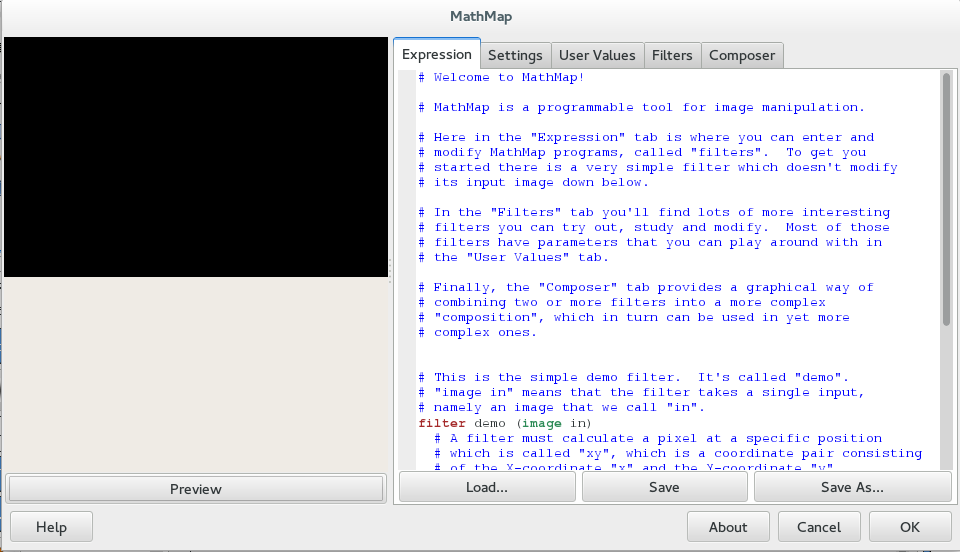
Task: Click the line '# namely an image that we call'
Action: point(562,407)
